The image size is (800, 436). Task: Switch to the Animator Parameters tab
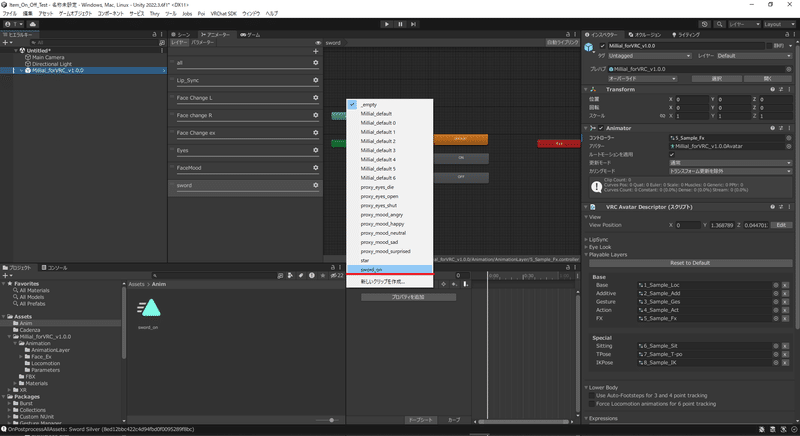(203, 42)
